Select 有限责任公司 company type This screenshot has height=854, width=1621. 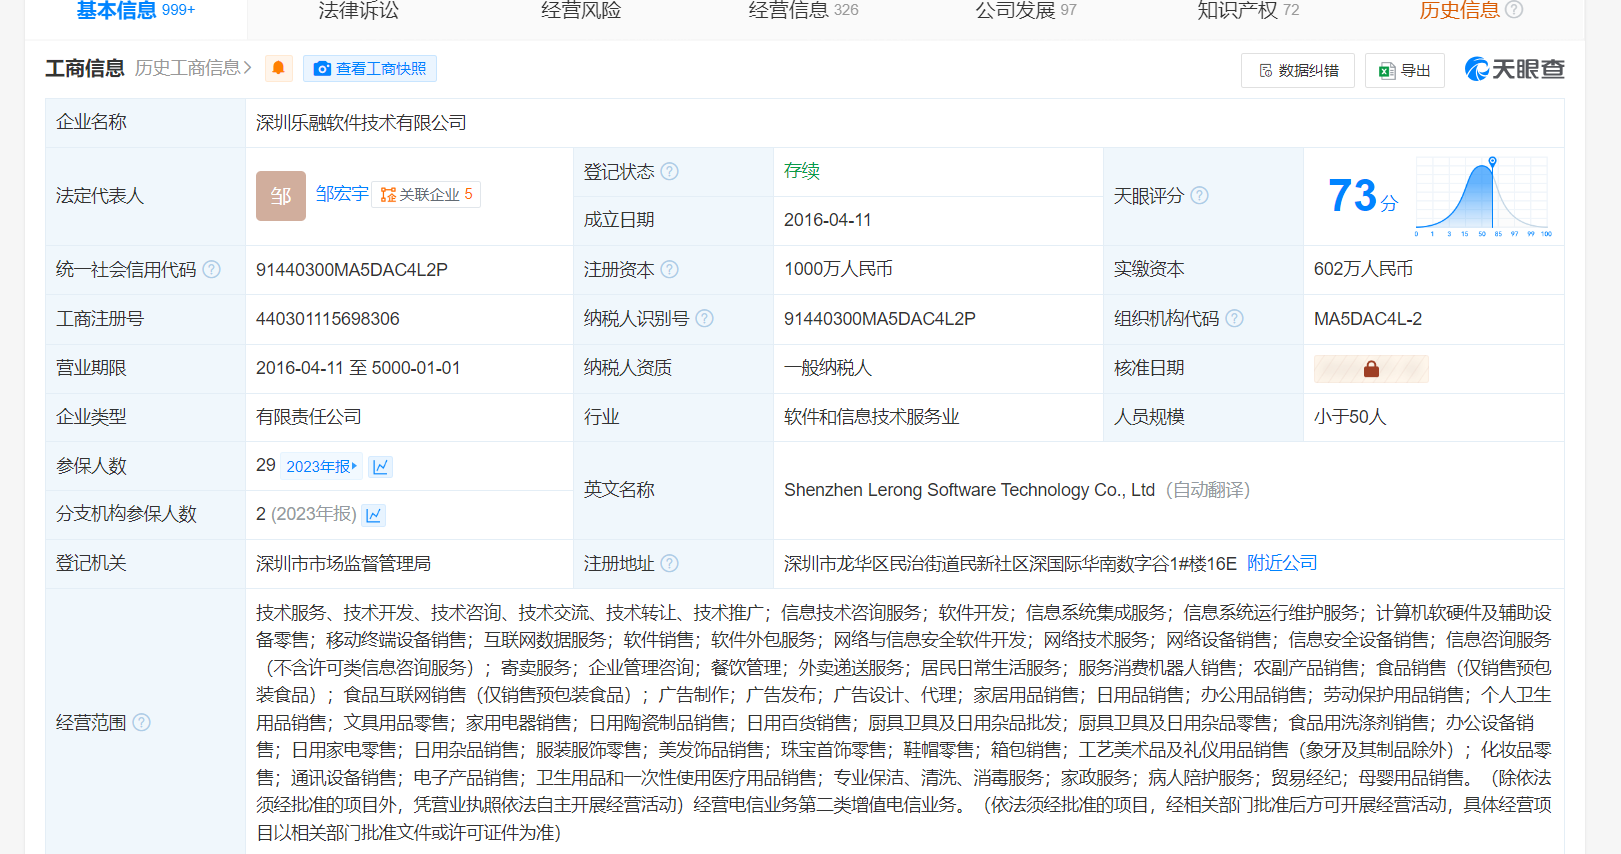point(309,417)
